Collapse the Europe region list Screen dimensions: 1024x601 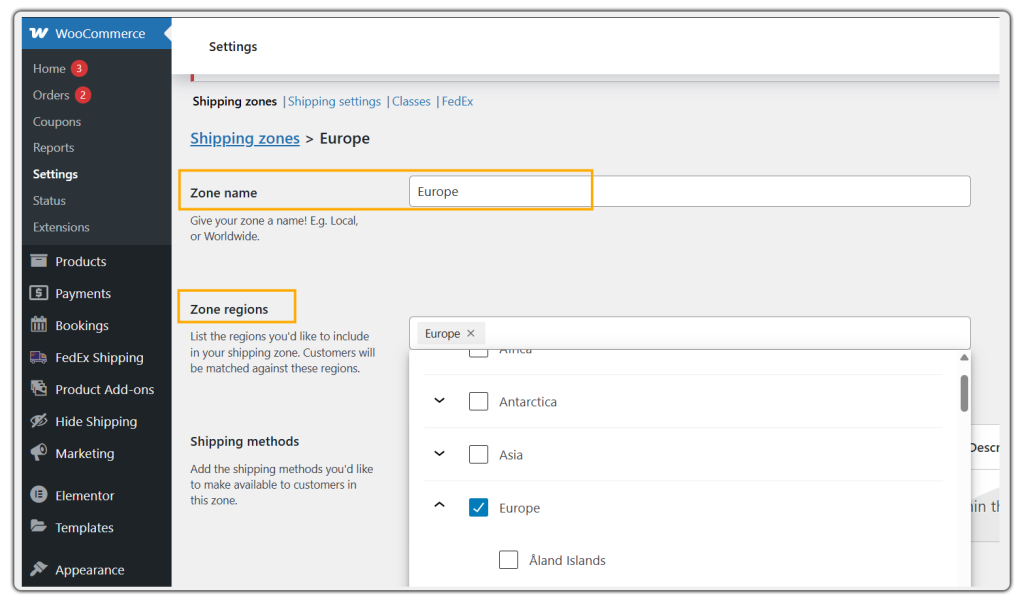pyautogui.click(x=438, y=505)
